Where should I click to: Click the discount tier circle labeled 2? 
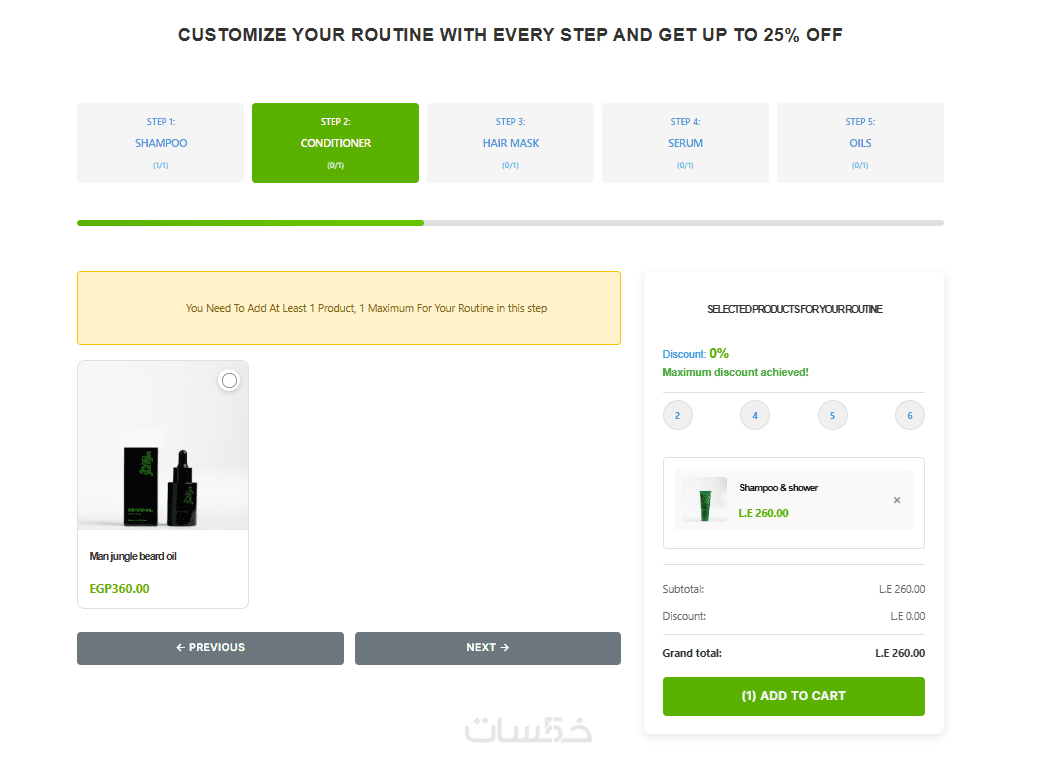[x=677, y=415]
